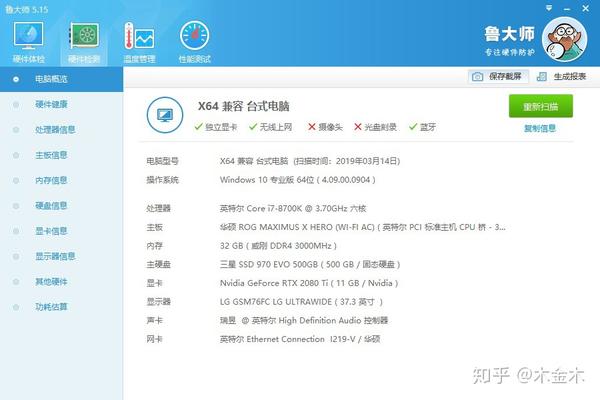
Task: Click the 鲁大师 brand logo text
Action: [x=509, y=34]
